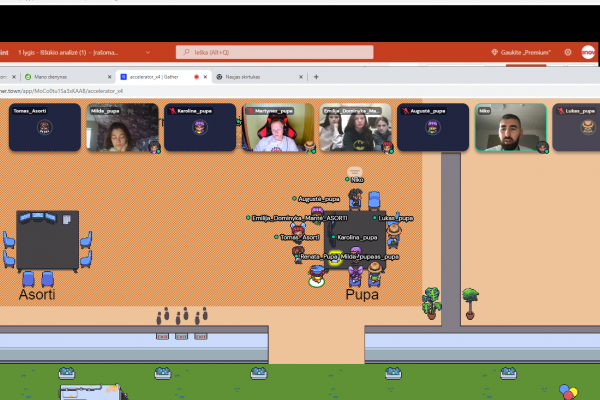This screenshot has height=400, width=600.
Task: Close the Mano dienynas tab
Action: tap(109, 77)
